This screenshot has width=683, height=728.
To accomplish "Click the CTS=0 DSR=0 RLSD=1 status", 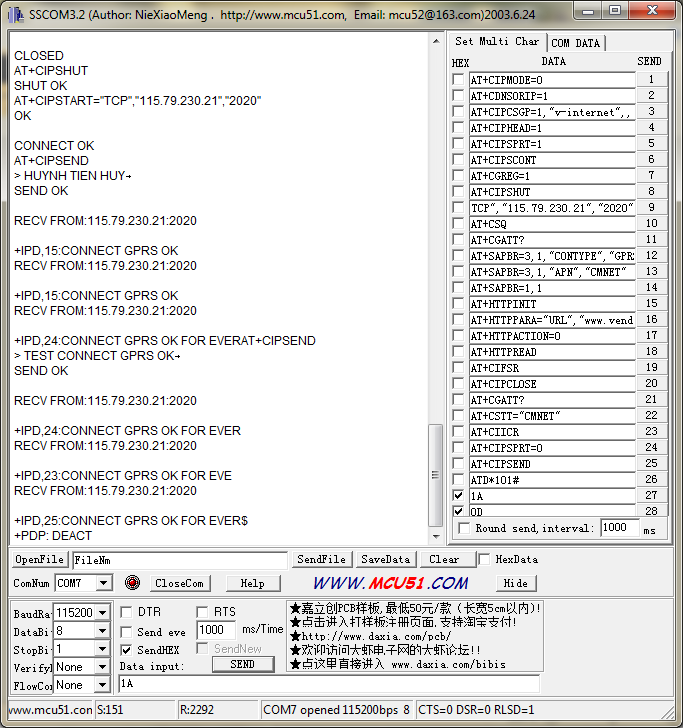I will pyautogui.click(x=476, y=710).
